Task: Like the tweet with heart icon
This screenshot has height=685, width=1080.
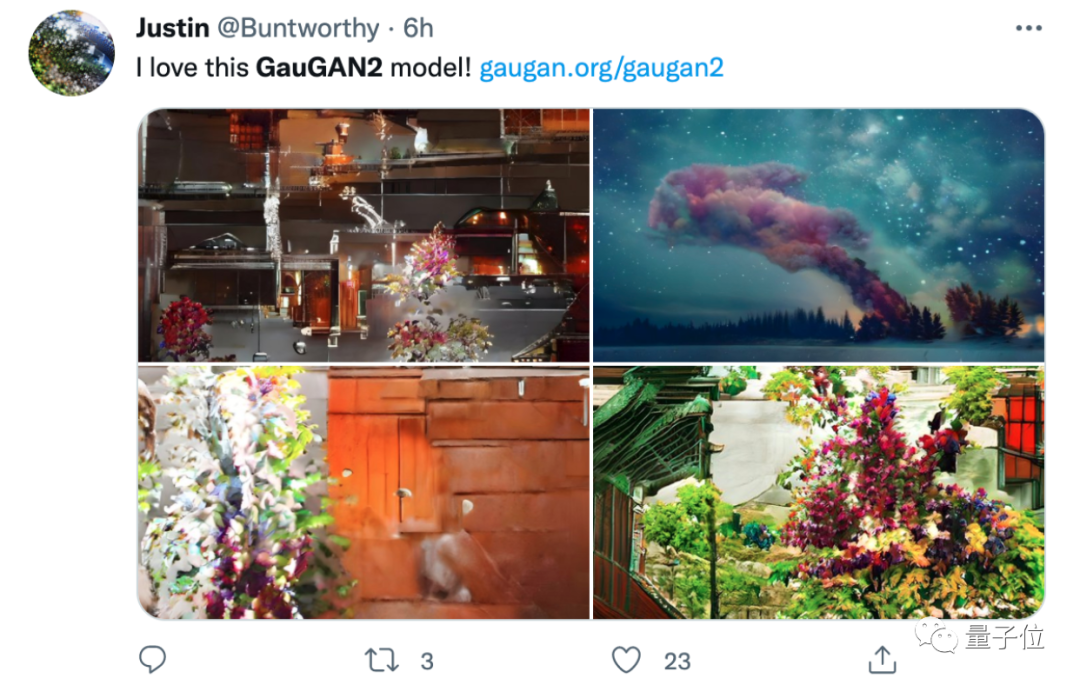Action: pos(626,660)
